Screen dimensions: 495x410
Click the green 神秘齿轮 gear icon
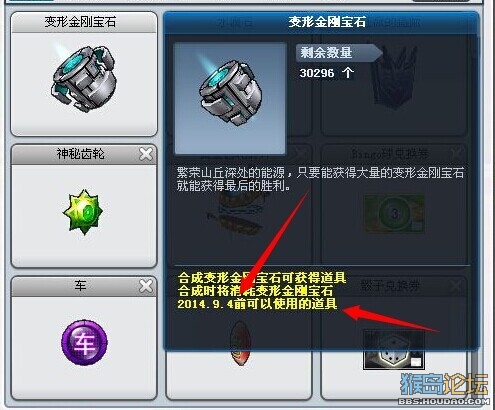83,212
